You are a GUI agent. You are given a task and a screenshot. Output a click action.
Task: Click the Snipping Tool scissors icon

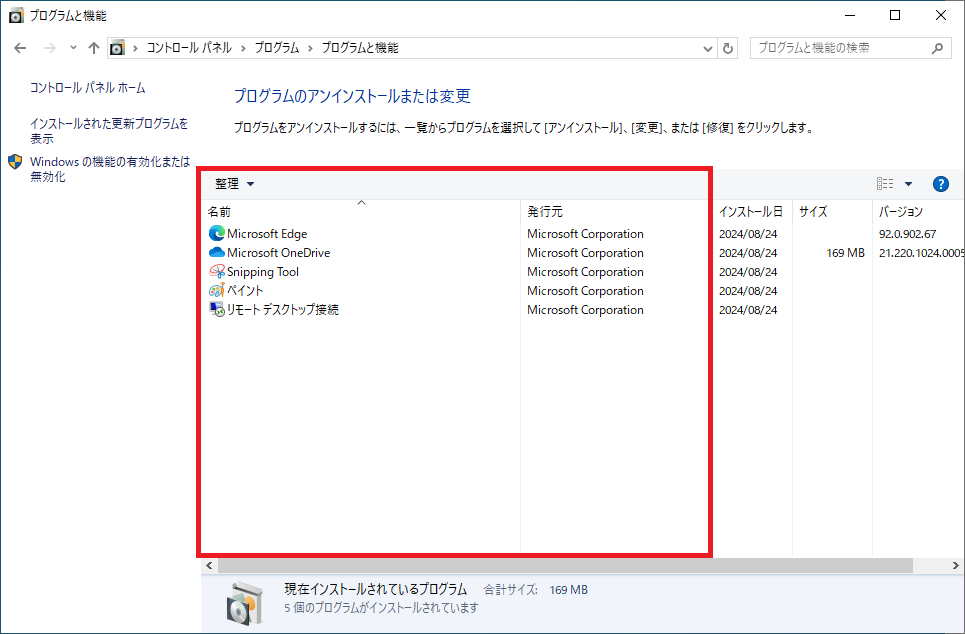pyautogui.click(x=217, y=272)
